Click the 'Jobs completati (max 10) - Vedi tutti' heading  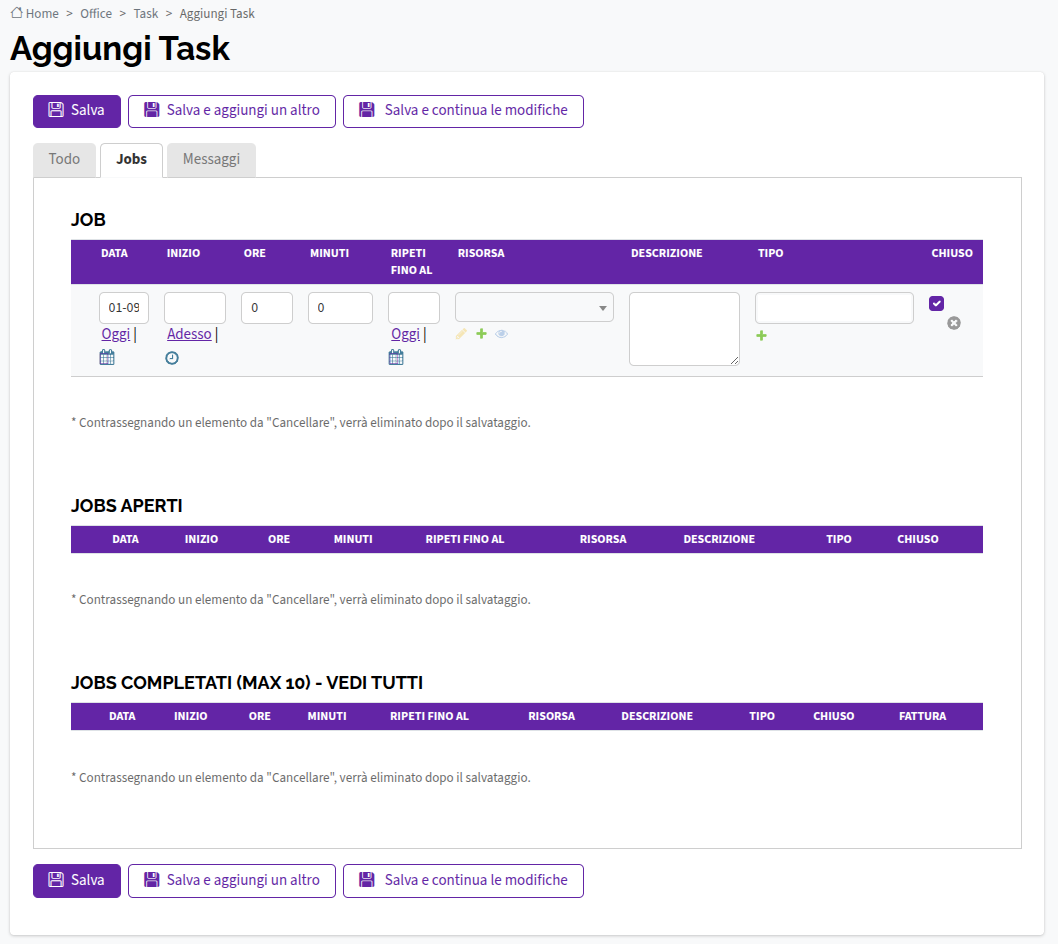tap(247, 683)
